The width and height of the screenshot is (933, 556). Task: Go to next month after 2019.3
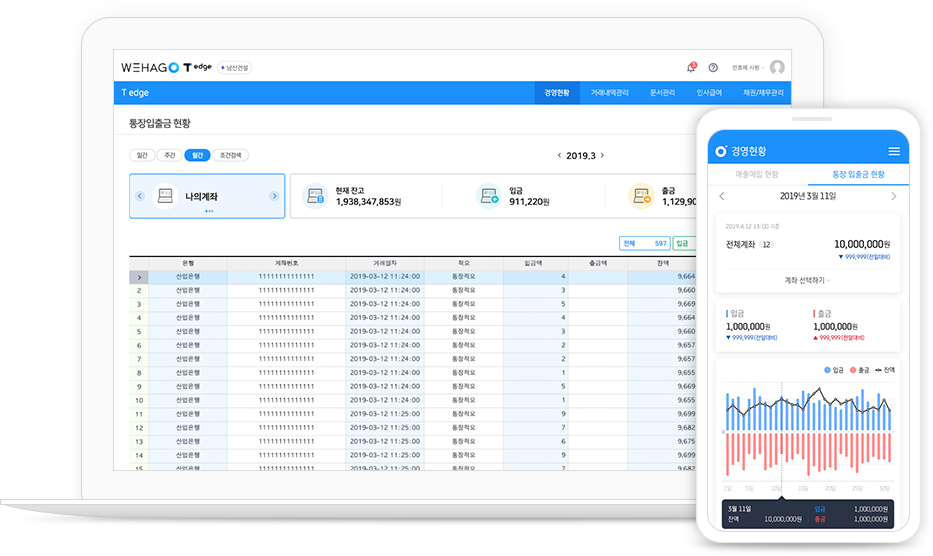[602, 156]
